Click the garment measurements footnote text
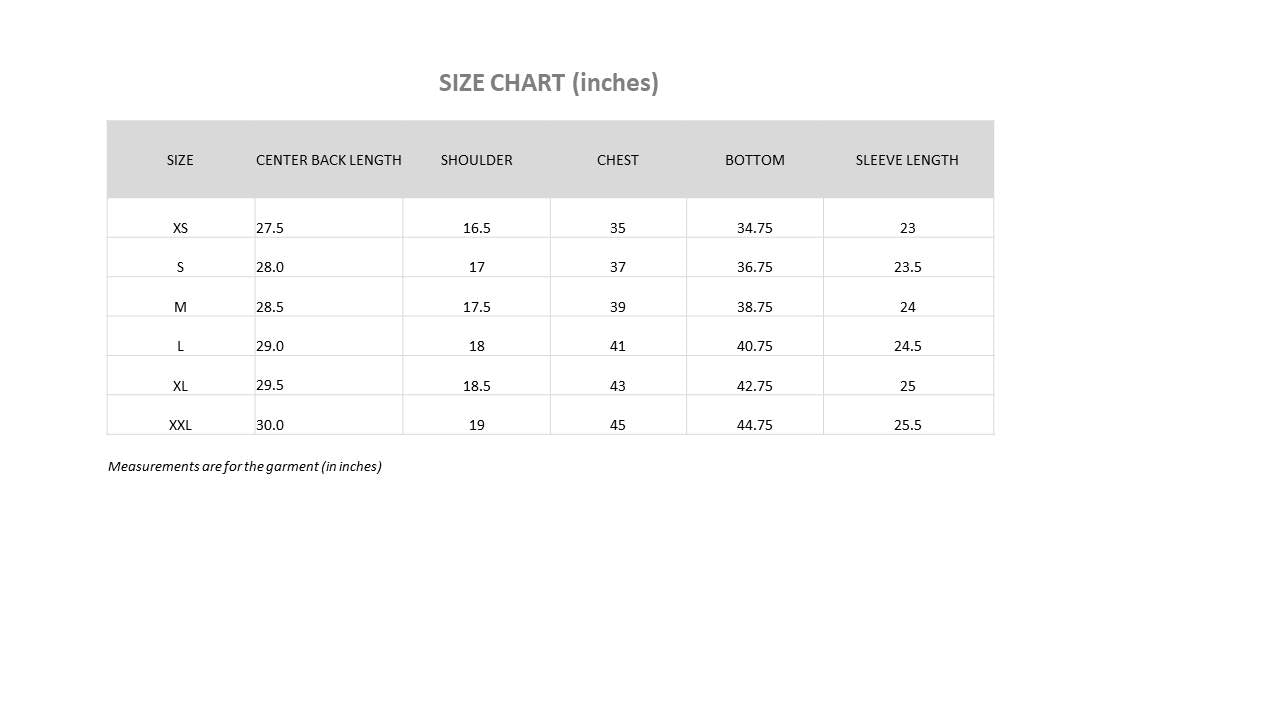Viewport: 1280px width, 720px height. [x=245, y=467]
